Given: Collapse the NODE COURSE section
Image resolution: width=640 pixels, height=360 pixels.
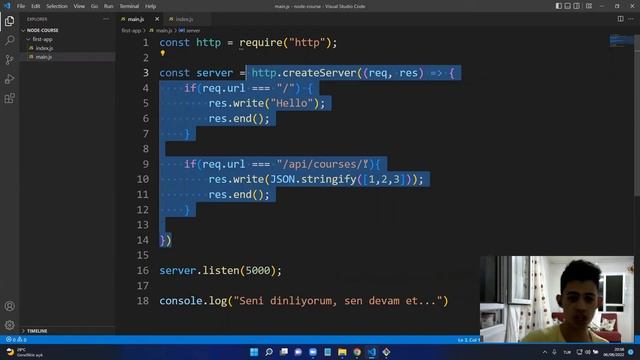Looking at the screenshot, I should pos(67,30).
